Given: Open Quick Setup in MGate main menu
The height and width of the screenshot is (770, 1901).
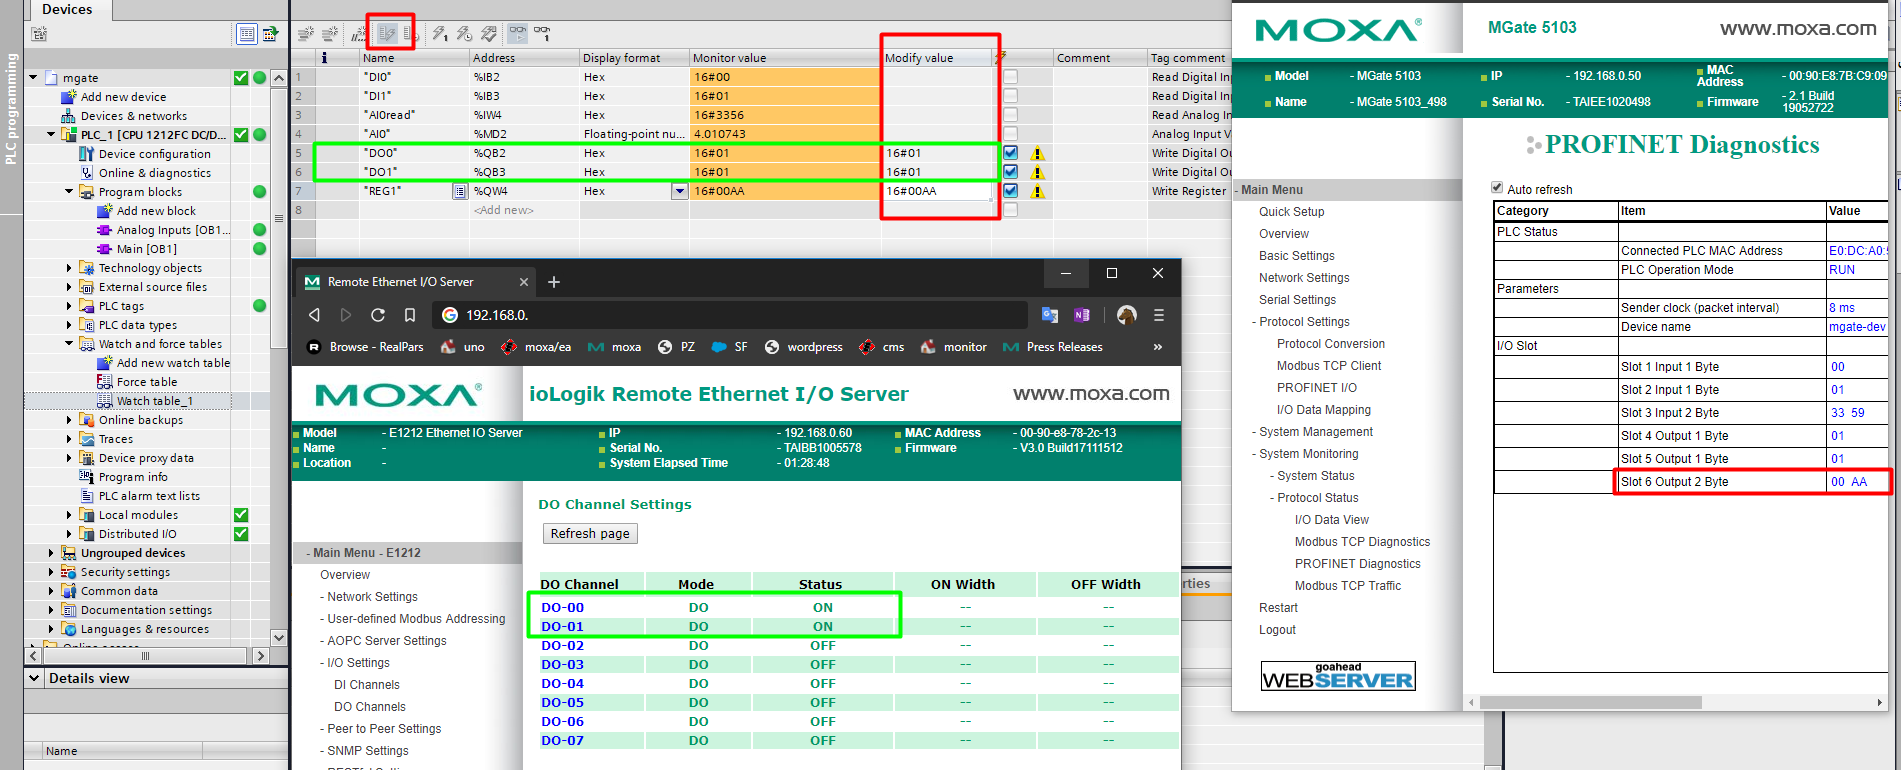Looking at the screenshot, I should (x=1291, y=211).
